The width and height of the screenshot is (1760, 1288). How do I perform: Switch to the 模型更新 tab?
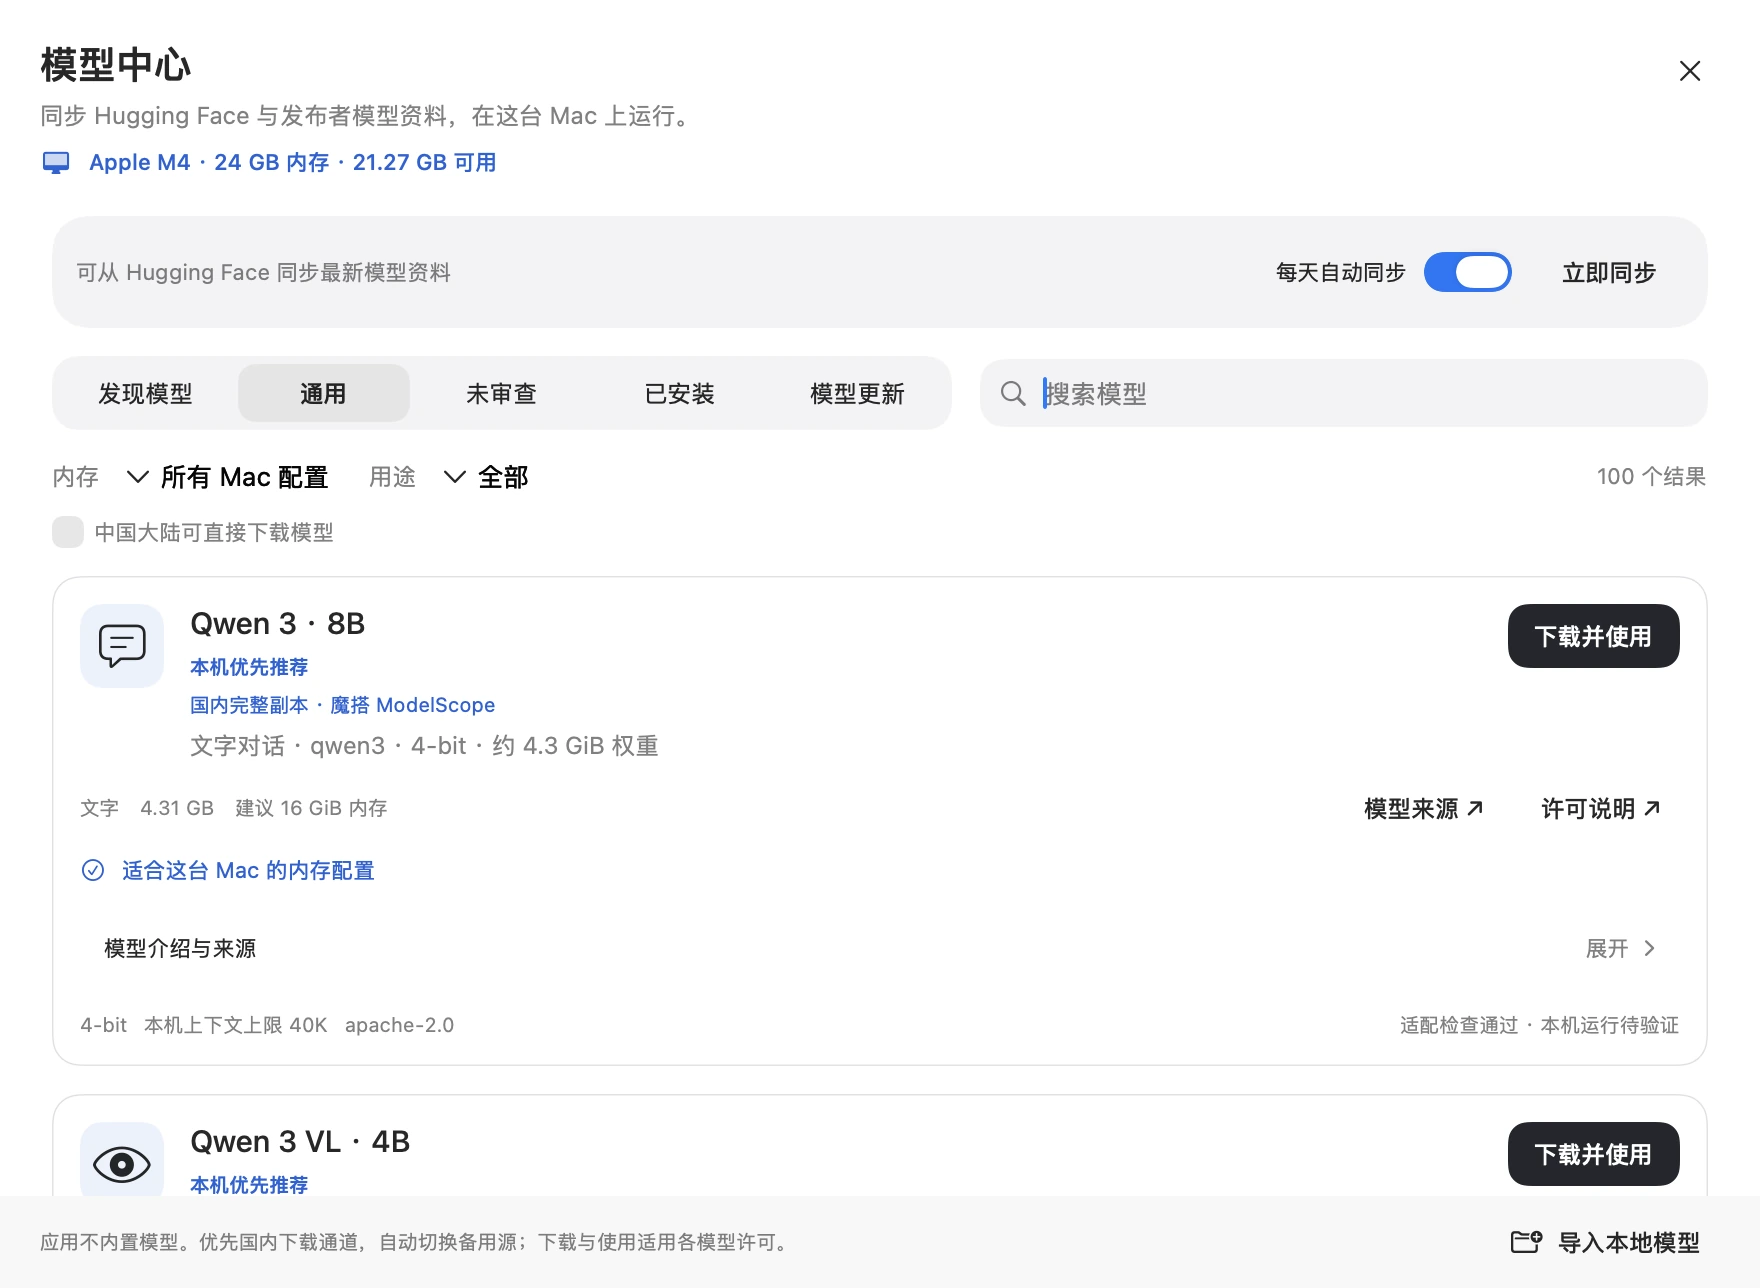tap(857, 394)
